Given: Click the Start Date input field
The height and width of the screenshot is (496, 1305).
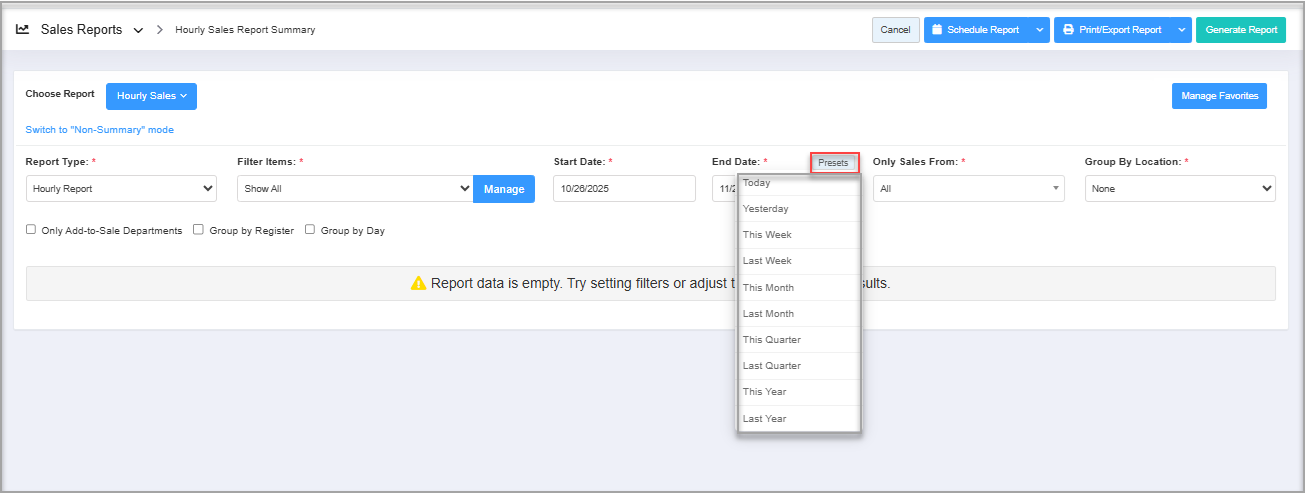Looking at the screenshot, I should click(623, 189).
